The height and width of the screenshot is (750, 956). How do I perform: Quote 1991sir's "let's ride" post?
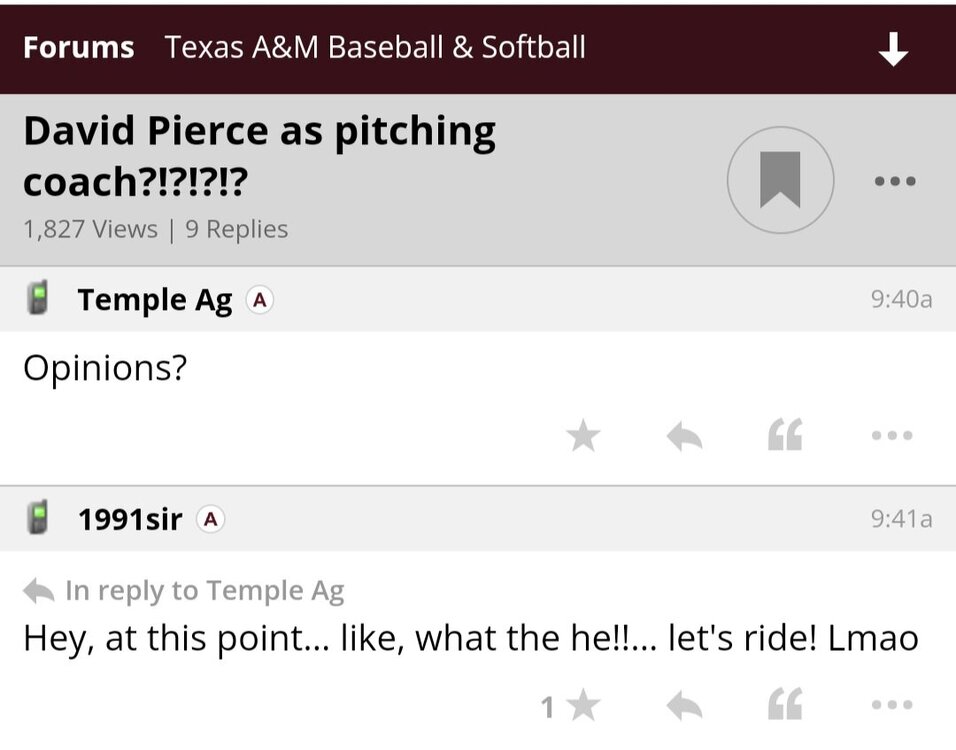(x=785, y=707)
